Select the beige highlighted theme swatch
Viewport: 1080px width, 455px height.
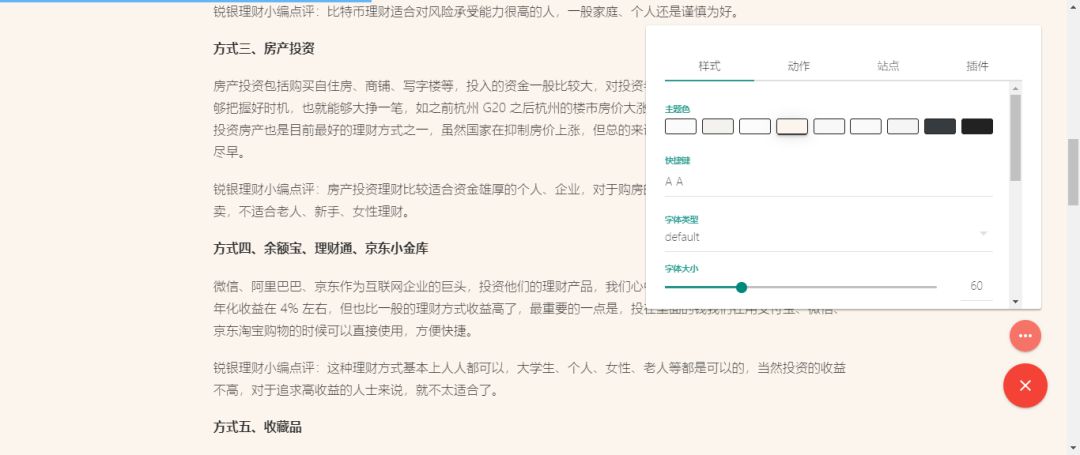(x=792, y=126)
